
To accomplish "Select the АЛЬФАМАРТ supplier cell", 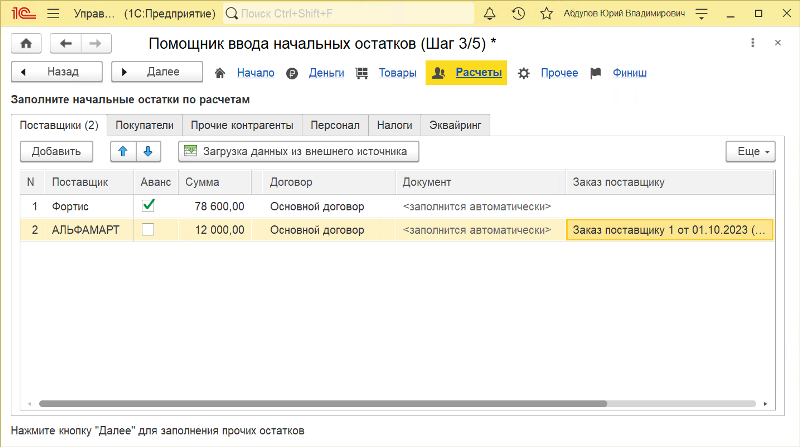I will click(89, 230).
